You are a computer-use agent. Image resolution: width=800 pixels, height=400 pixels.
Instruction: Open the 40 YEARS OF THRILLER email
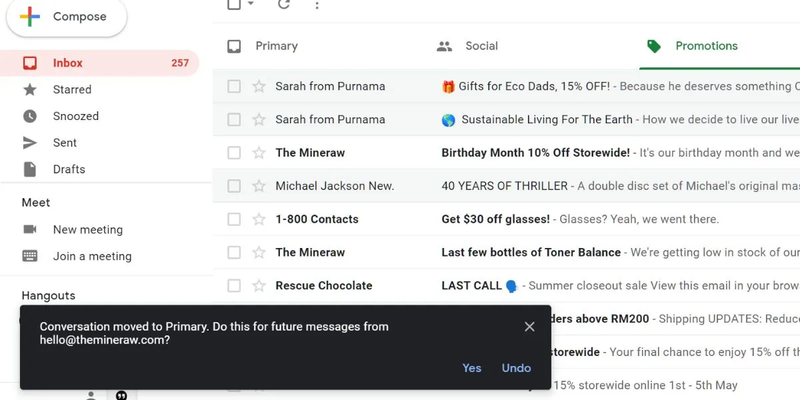[x=507, y=186]
